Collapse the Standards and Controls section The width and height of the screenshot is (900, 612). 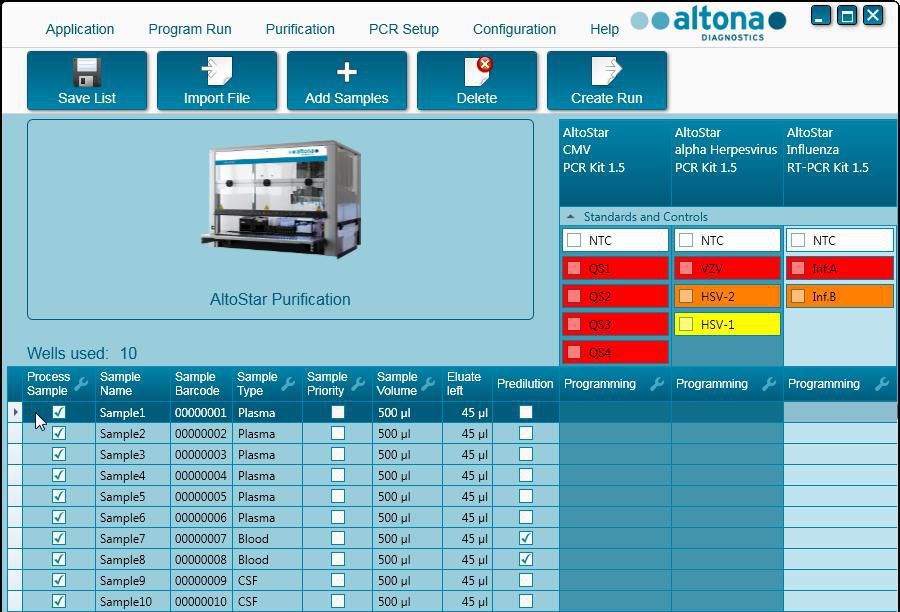tap(569, 217)
